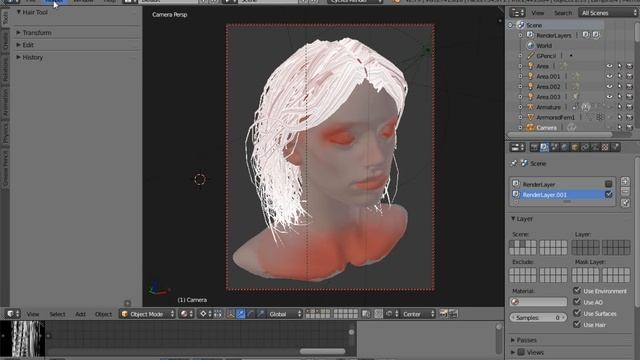Open pivot point selector in 3D header
The width and height of the screenshot is (640, 360).
point(206,314)
